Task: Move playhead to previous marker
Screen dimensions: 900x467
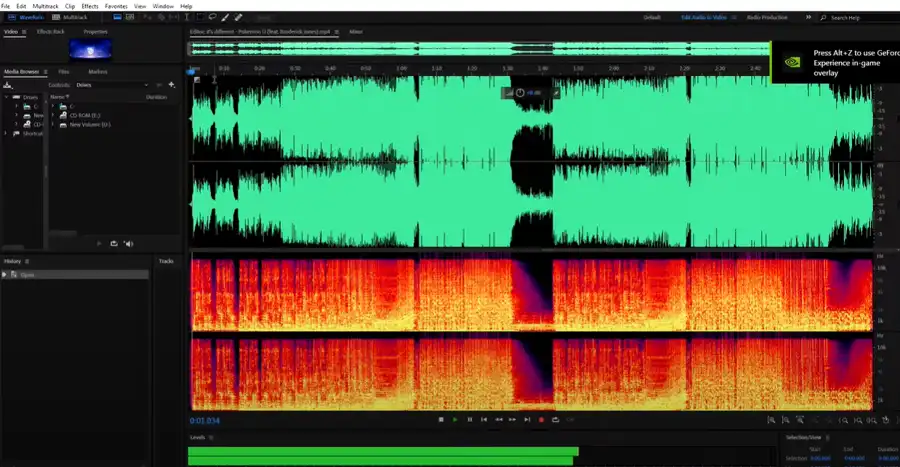Action: click(x=484, y=419)
